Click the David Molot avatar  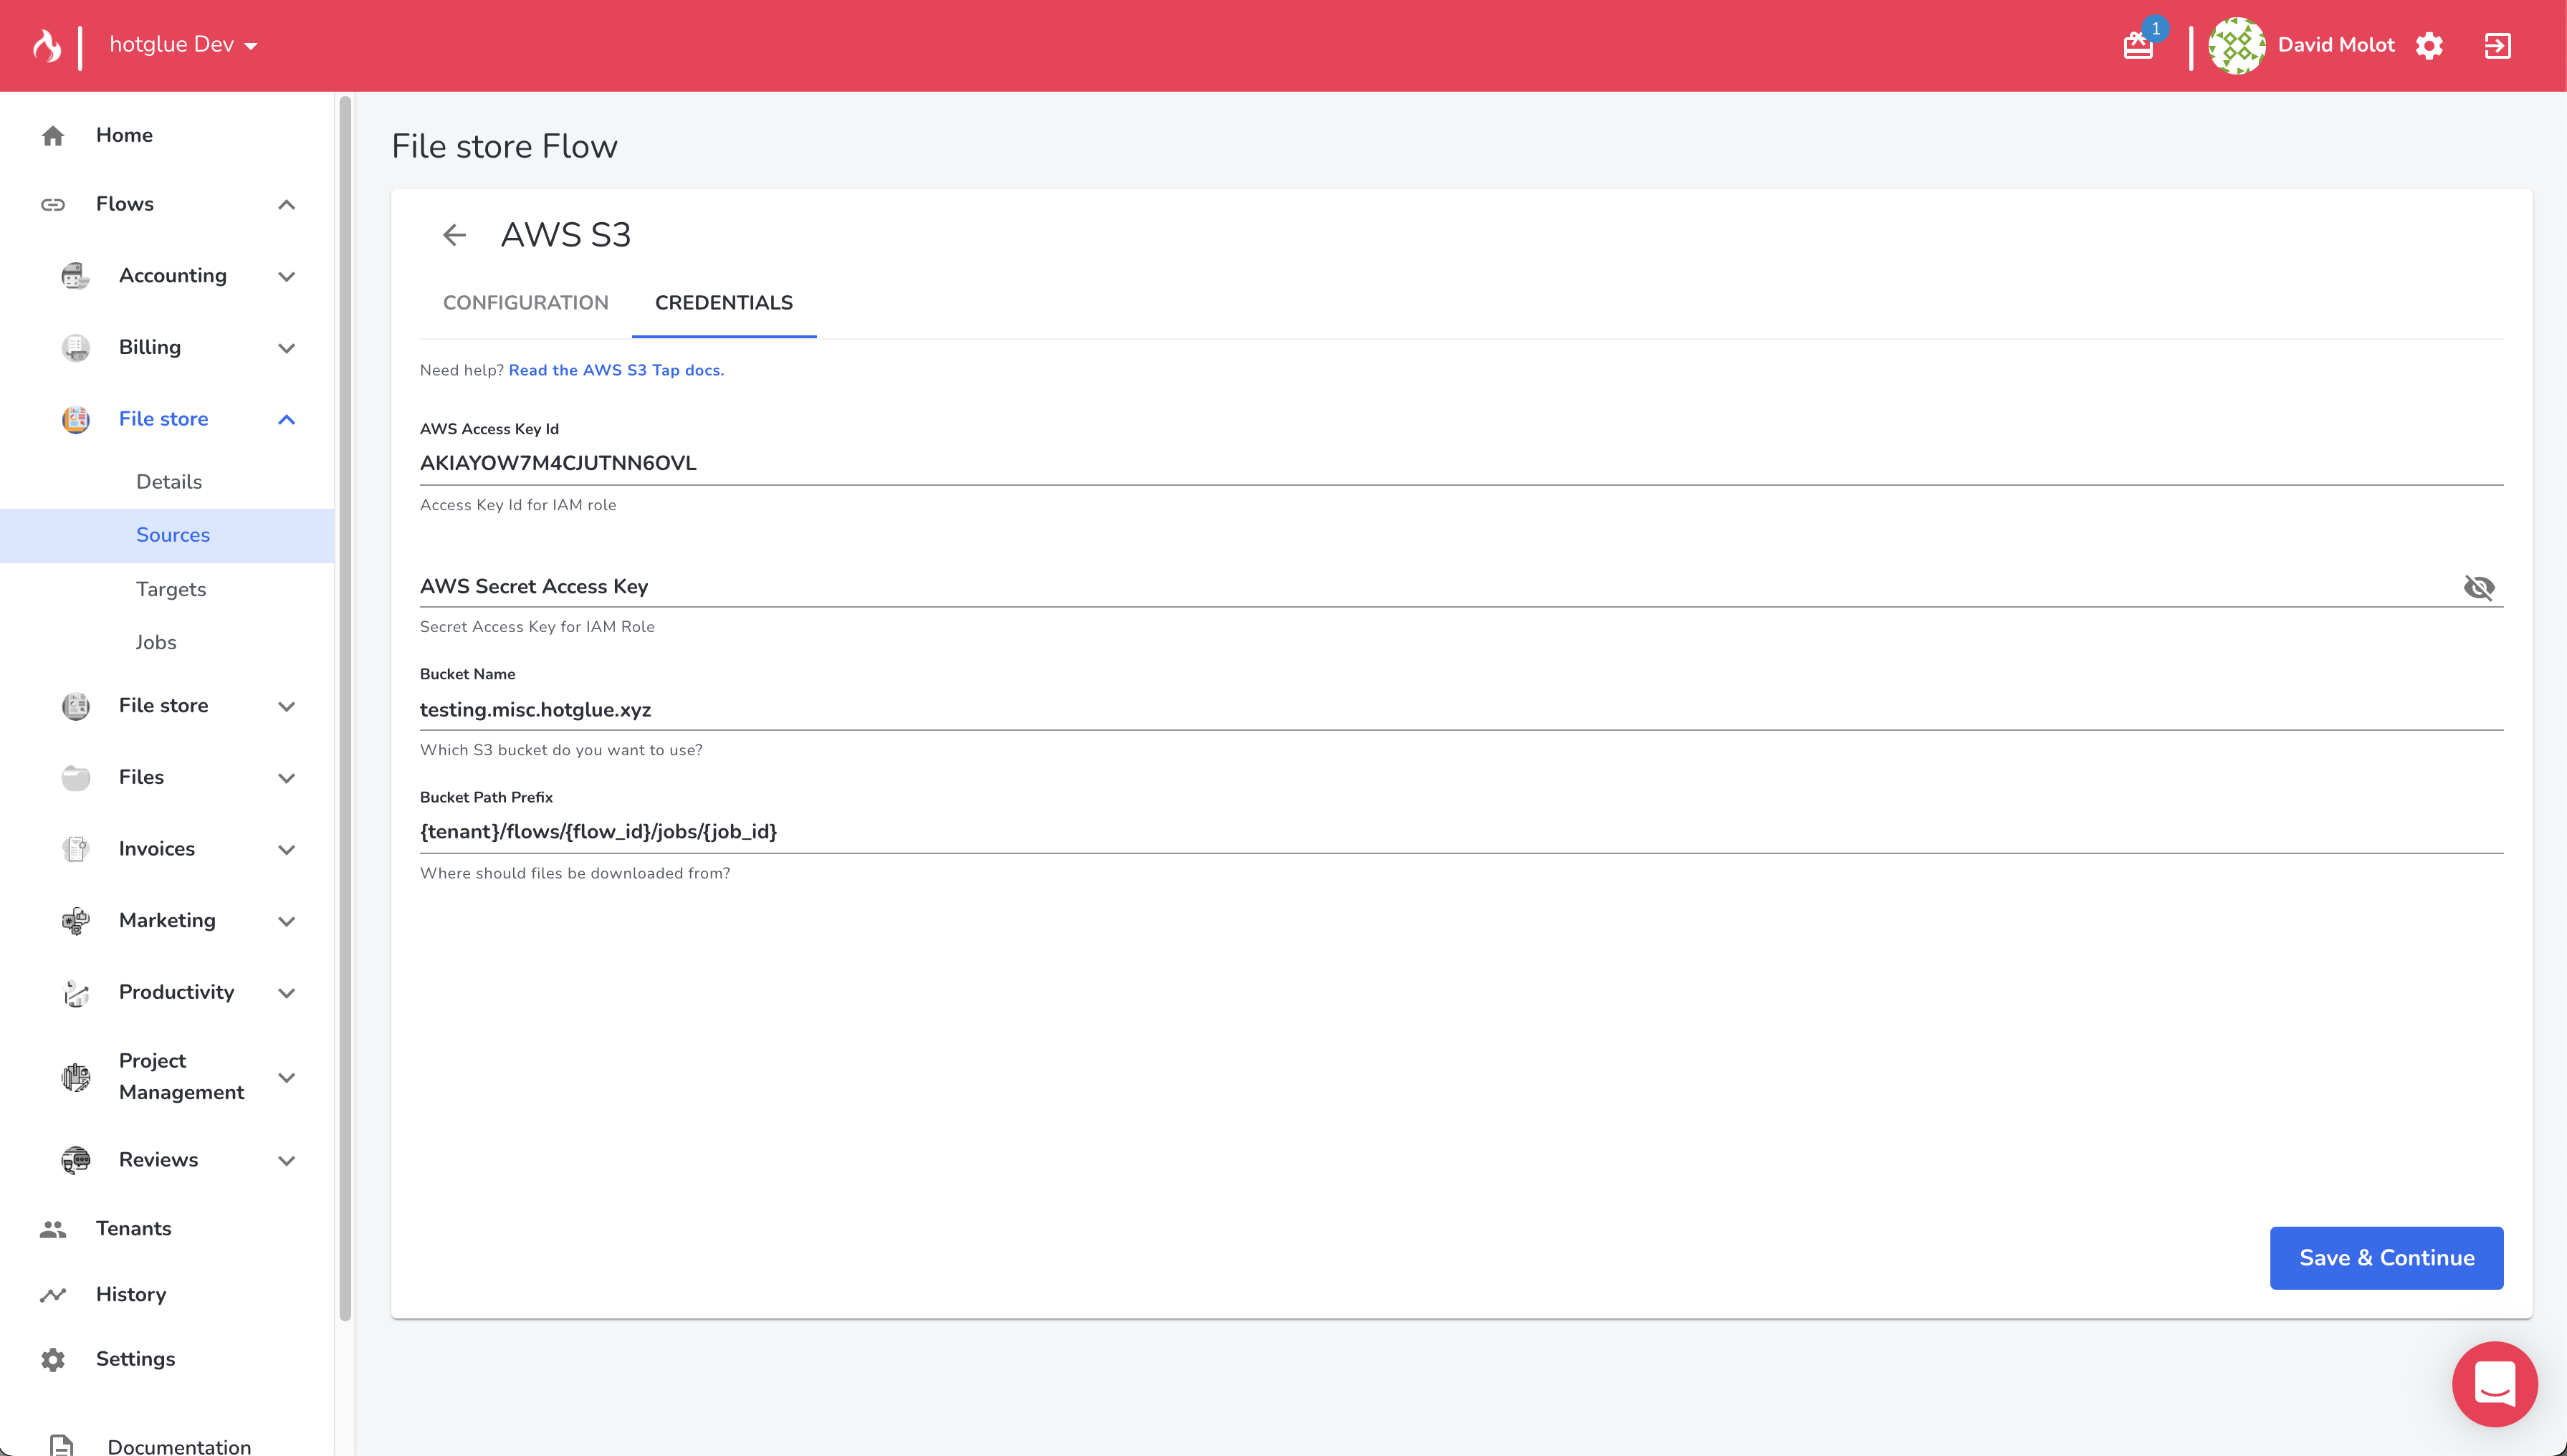[2236, 46]
